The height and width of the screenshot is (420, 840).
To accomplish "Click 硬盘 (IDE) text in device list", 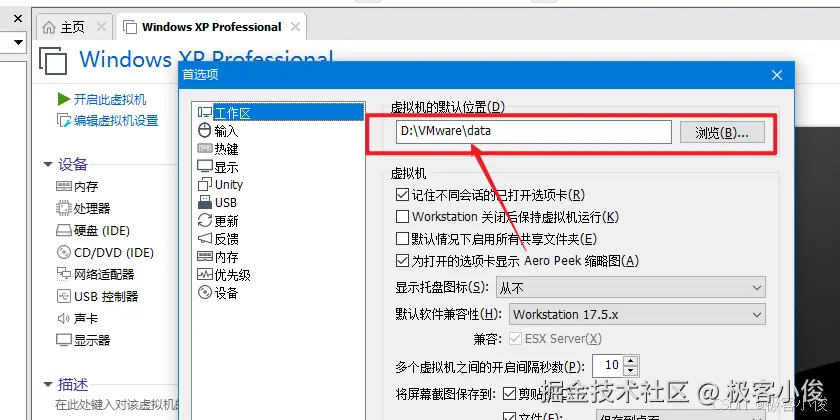I will (x=102, y=231).
